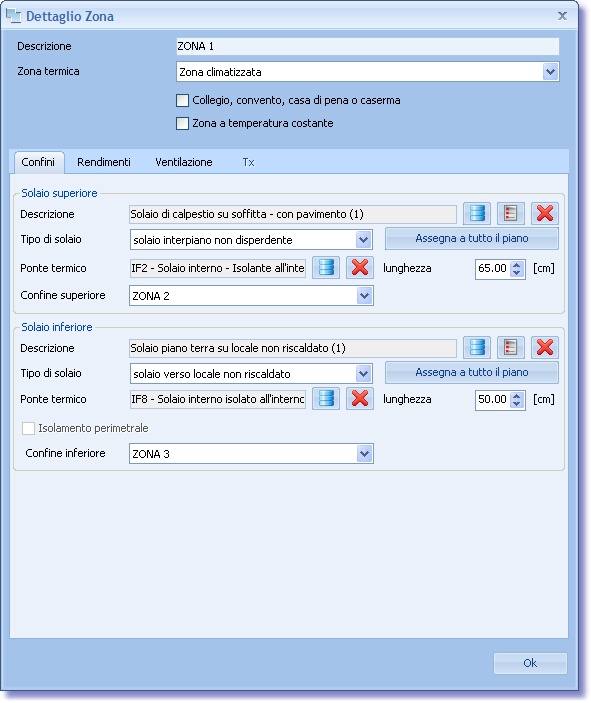Open Confine inferiore ZONA 3 dropdown
This screenshot has height=703, width=591.
point(364,454)
